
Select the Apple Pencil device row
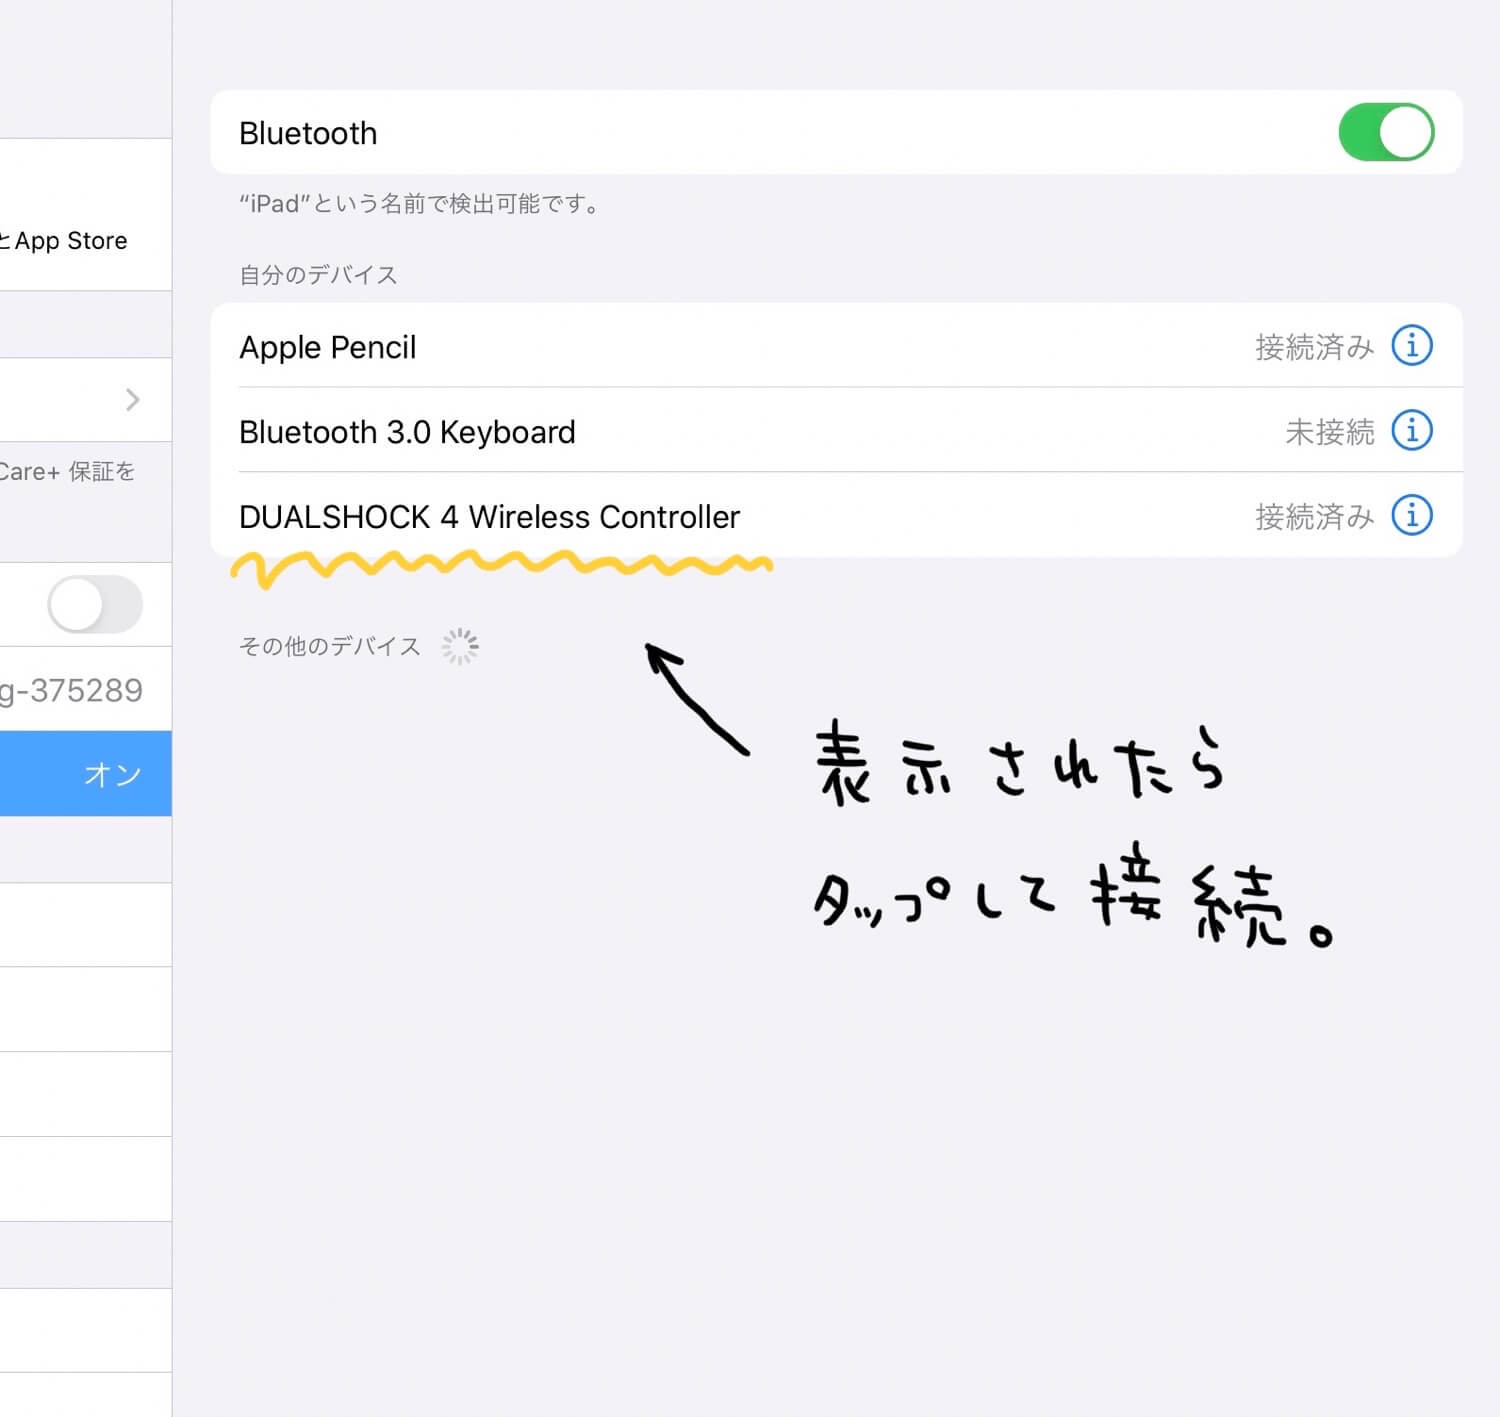[x=836, y=346]
